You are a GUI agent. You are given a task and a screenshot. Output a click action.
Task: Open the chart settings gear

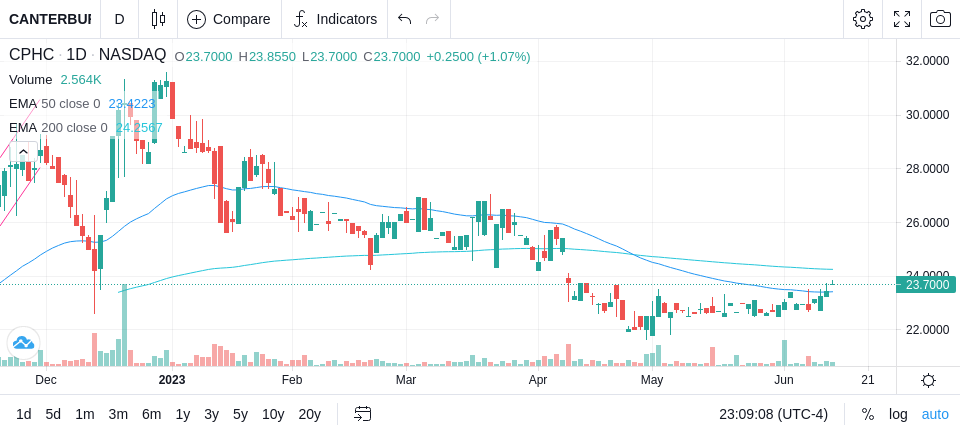[863, 19]
